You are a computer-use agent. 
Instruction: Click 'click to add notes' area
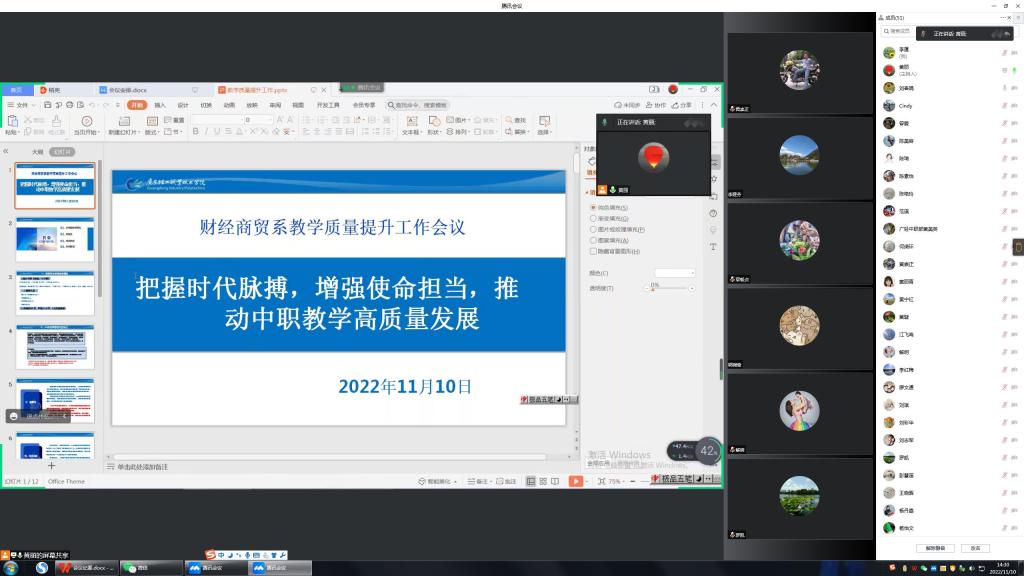coord(142,466)
